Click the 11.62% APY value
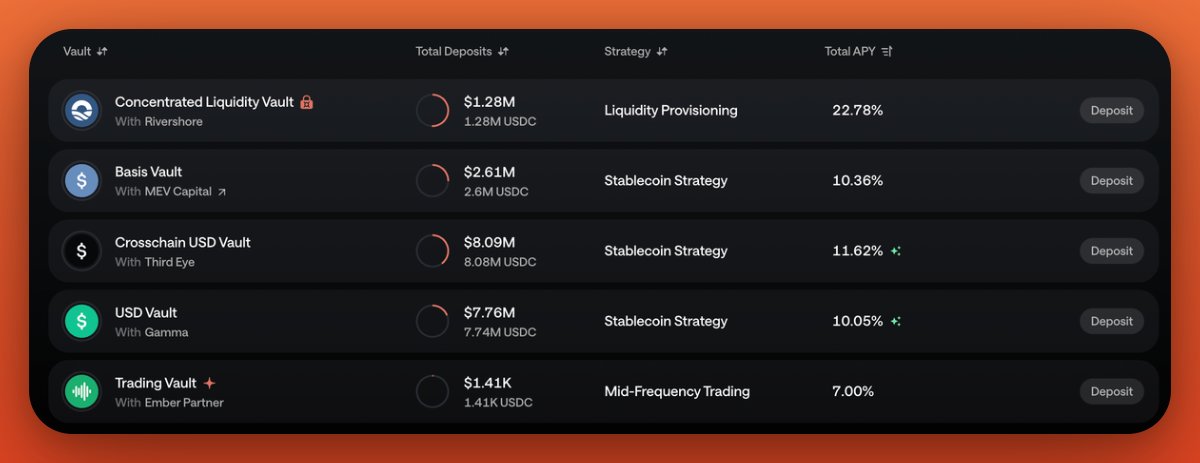The width and height of the screenshot is (1200, 463). 858,251
